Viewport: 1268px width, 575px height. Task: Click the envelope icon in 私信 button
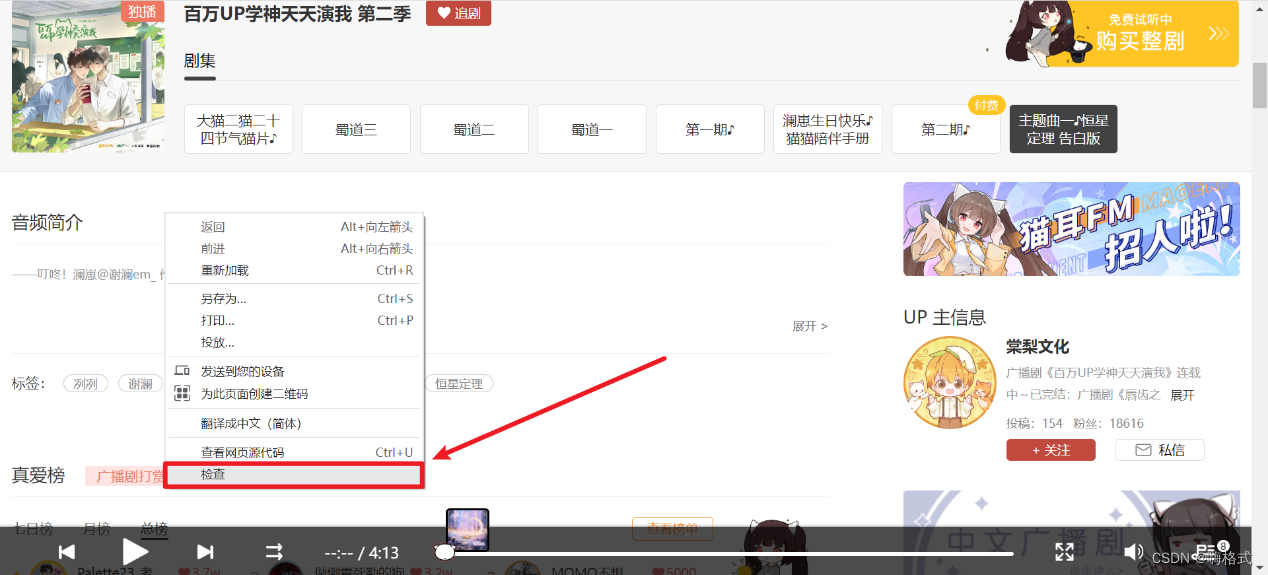click(x=1143, y=450)
